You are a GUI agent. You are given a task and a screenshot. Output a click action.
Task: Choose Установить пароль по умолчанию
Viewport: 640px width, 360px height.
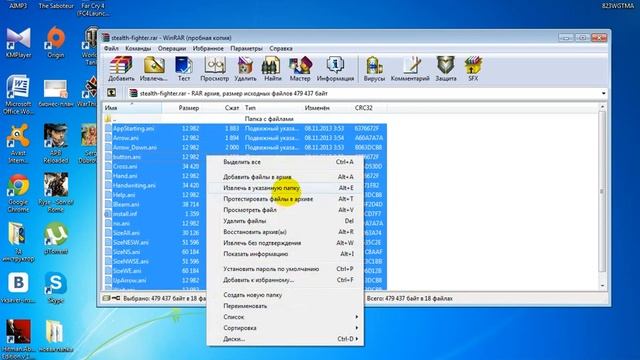point(285,269)
